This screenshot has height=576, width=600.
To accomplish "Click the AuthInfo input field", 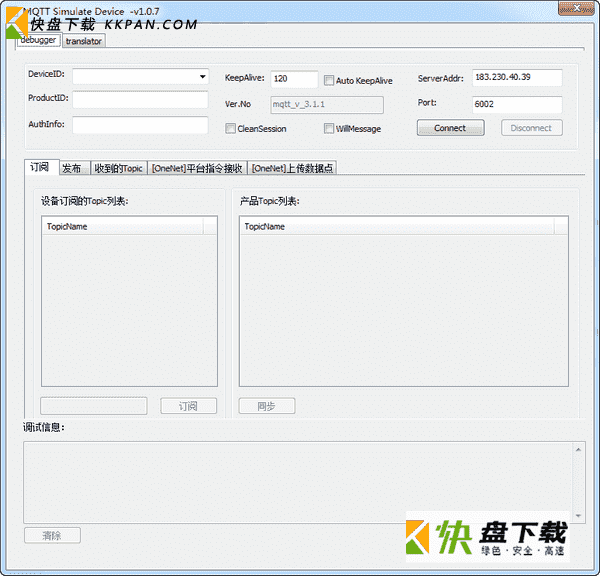I will coord(140,125).
